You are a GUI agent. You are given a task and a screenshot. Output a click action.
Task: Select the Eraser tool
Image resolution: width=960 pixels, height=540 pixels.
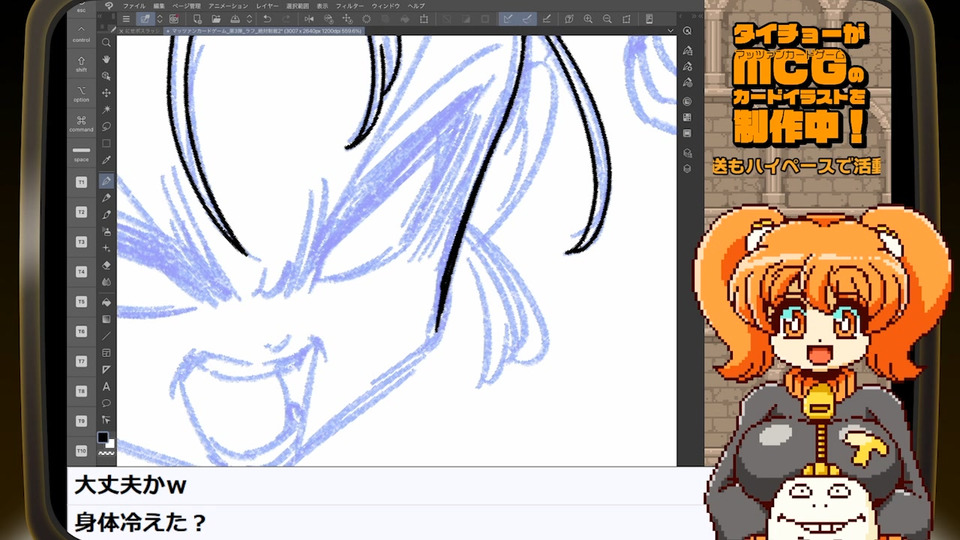pos(107,265)
